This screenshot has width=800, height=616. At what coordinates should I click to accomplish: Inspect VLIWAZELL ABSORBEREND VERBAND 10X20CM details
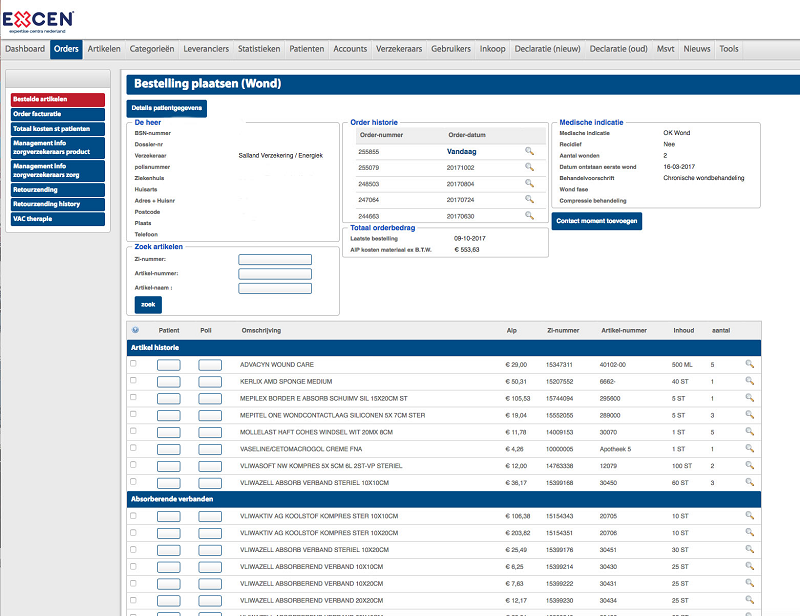tap(749, 583)
